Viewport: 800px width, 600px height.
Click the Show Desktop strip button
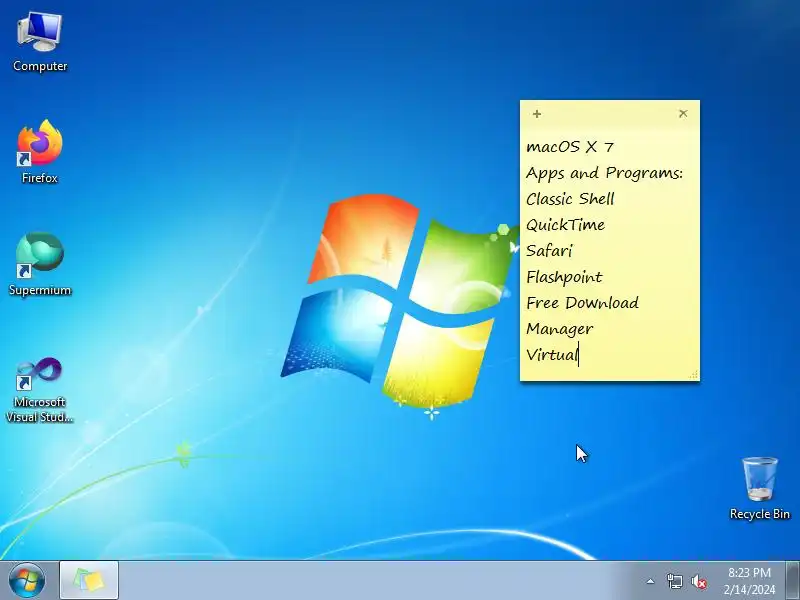tap(793, 581)
